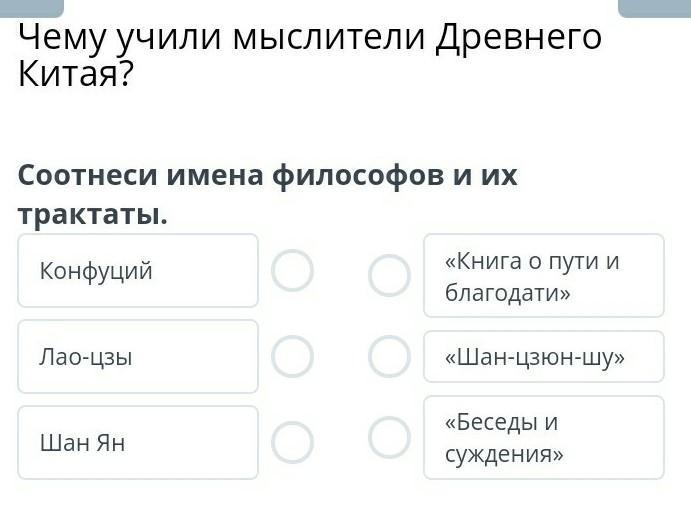Select the Шан Ян answer box
Image resolution: width=691 pixels, height=512 pixels.
point(138,442)
